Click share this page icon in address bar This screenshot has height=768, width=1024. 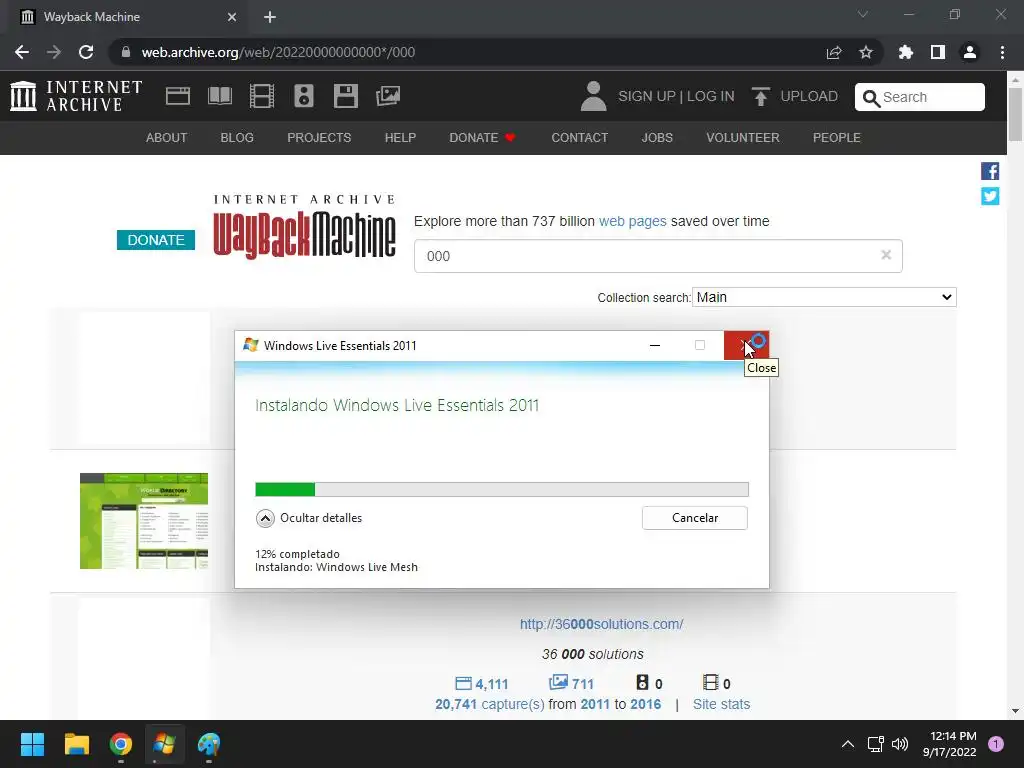pos(834,52)
